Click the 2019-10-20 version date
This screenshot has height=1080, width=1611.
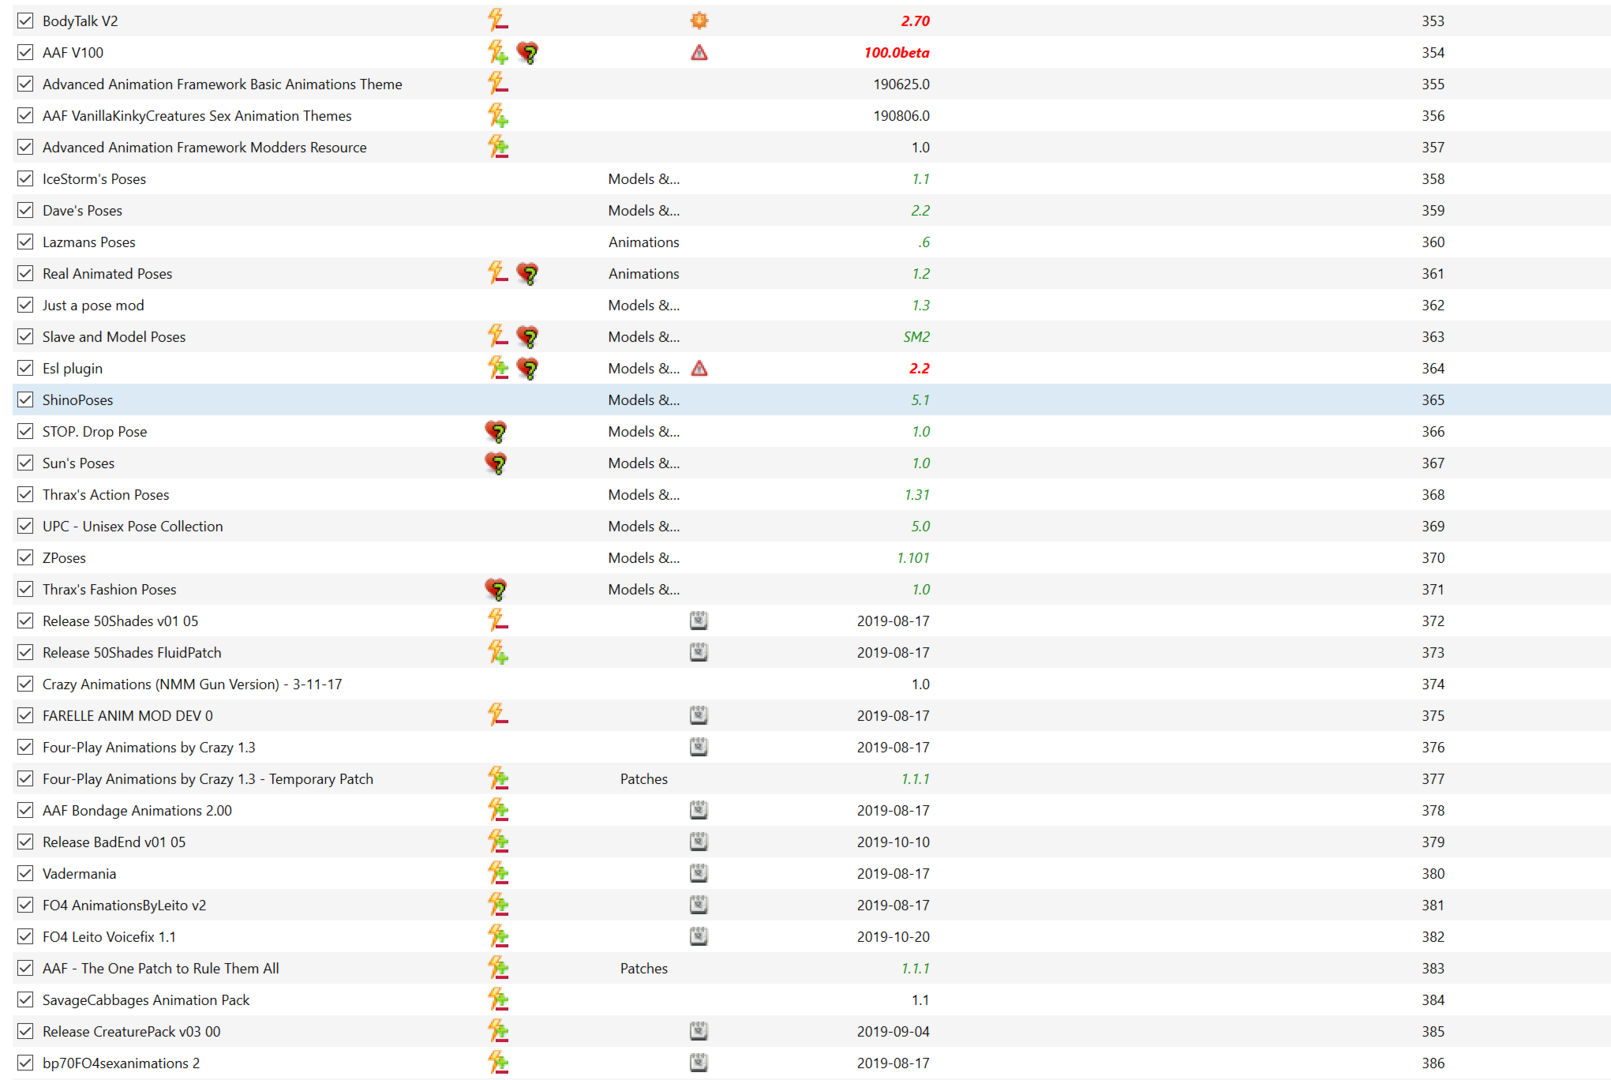tap(893, 937)
